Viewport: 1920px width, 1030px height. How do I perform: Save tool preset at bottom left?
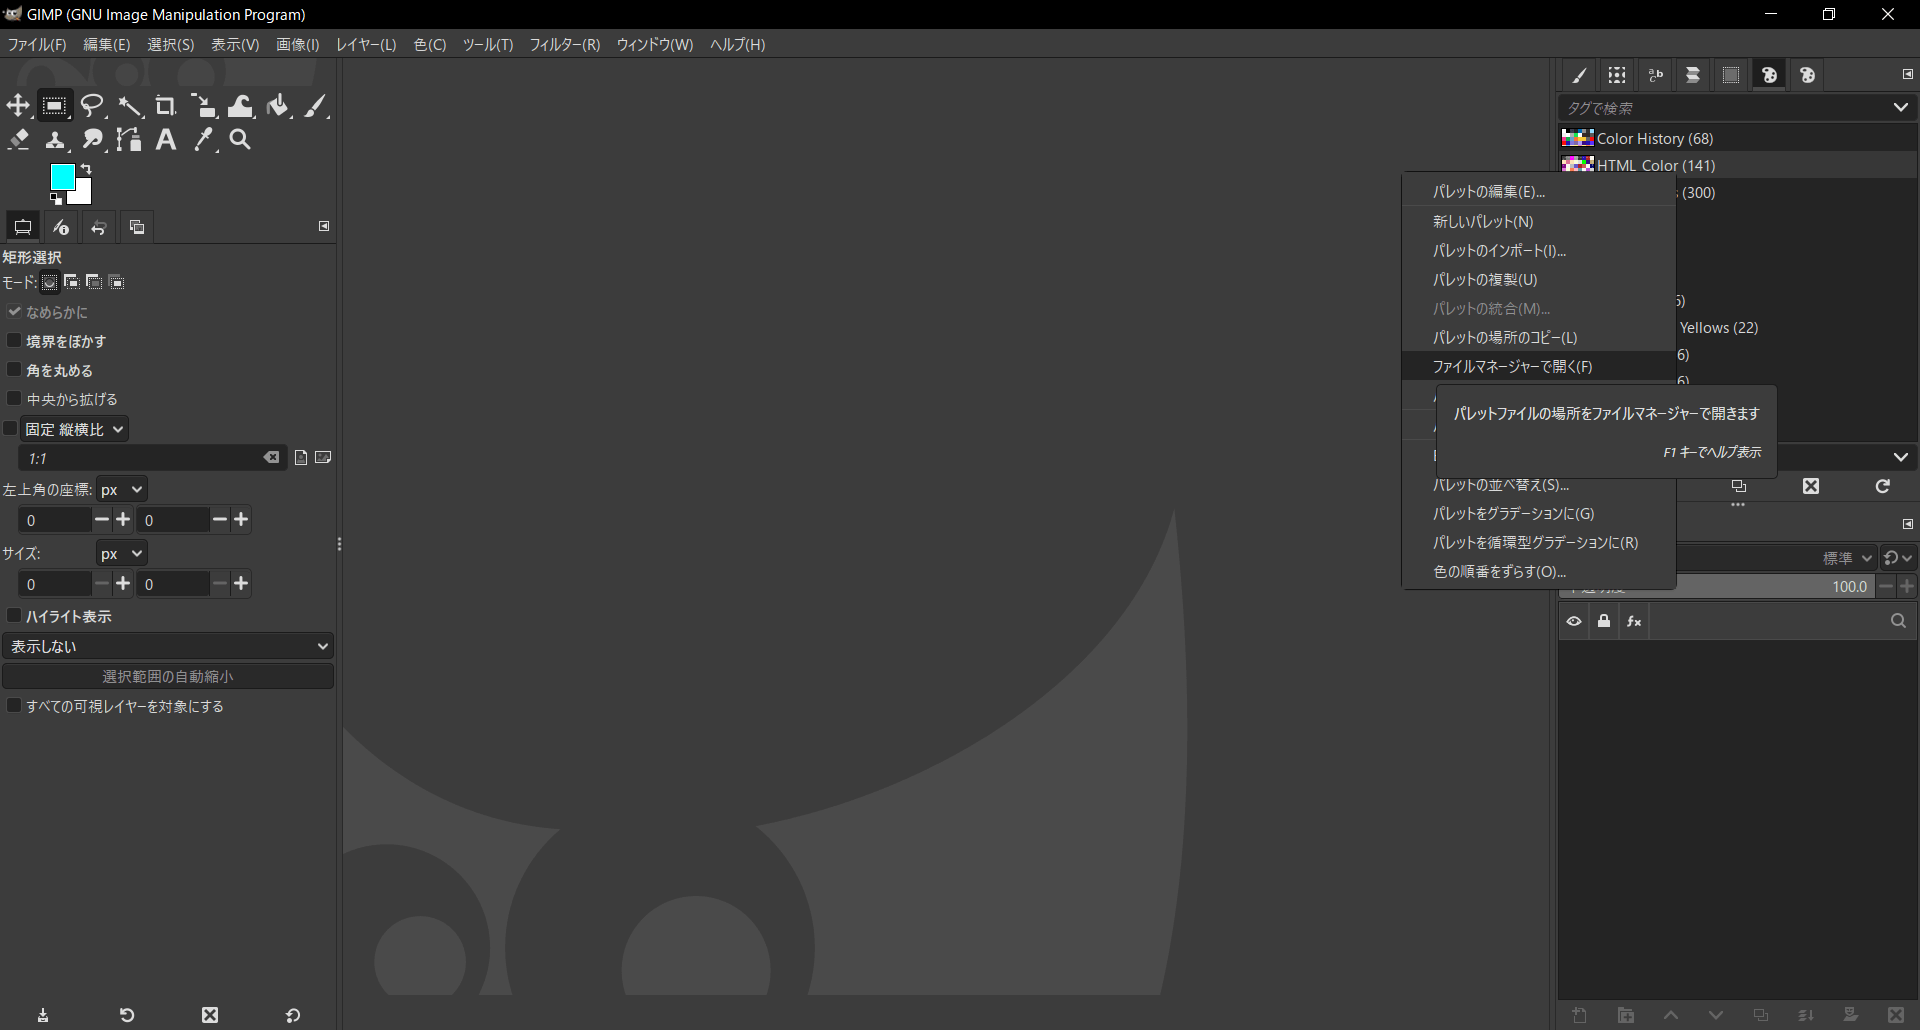pyautogui.click(x=43, y=1015)
